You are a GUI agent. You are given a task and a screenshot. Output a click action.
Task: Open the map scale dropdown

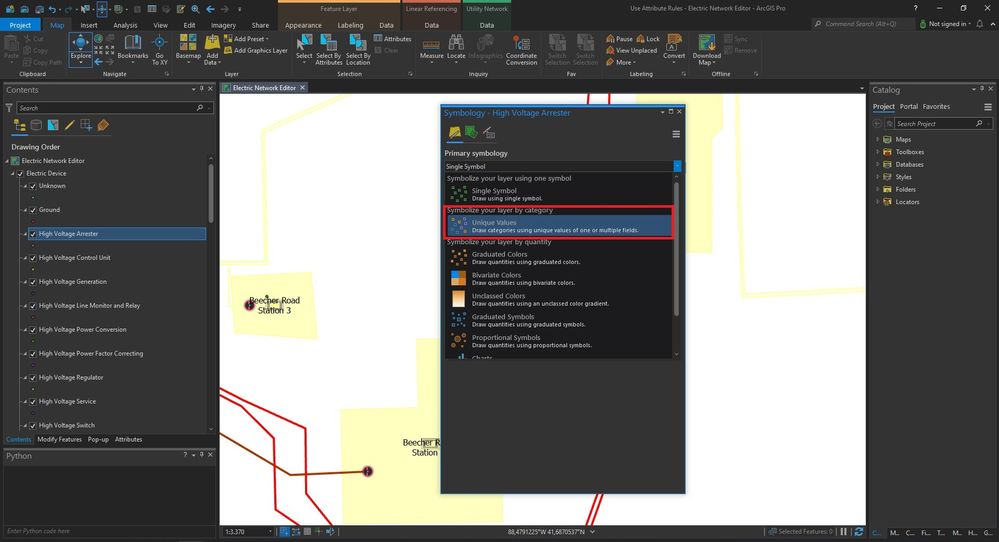270,532
